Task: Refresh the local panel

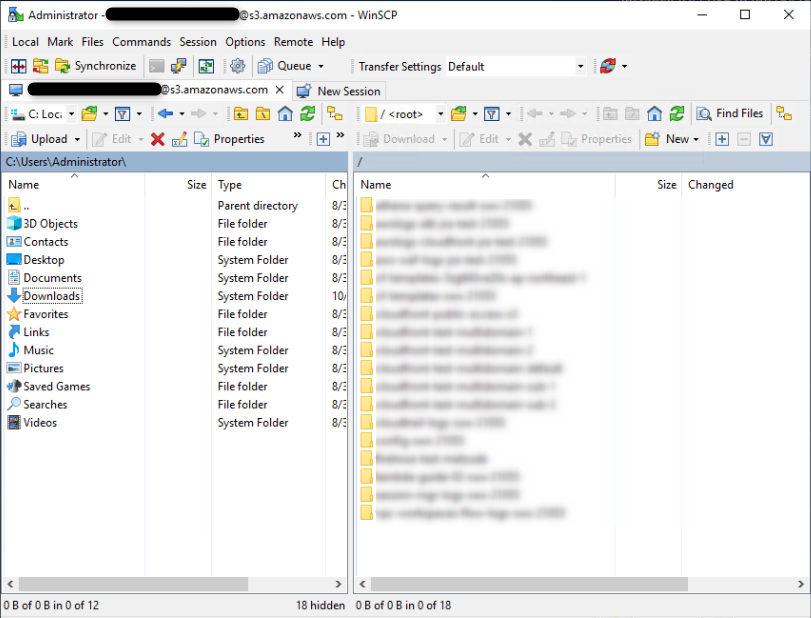Action: coord(308,114)
